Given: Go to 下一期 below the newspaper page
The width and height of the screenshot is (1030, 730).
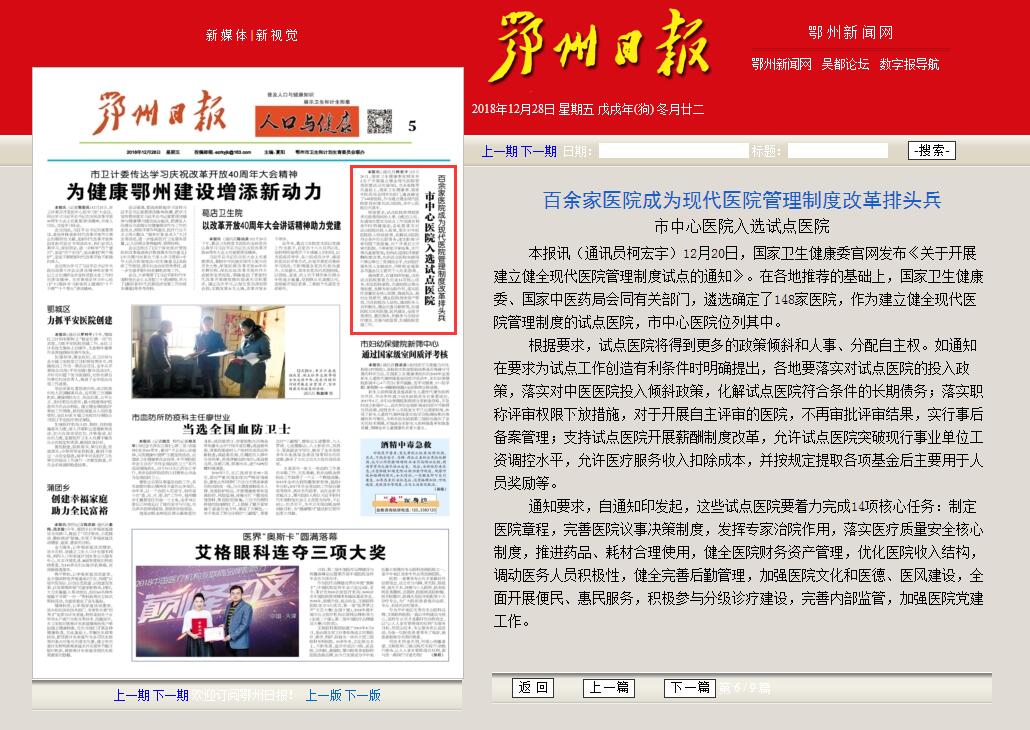Looking at the screenshot, I should pos(170,695).
